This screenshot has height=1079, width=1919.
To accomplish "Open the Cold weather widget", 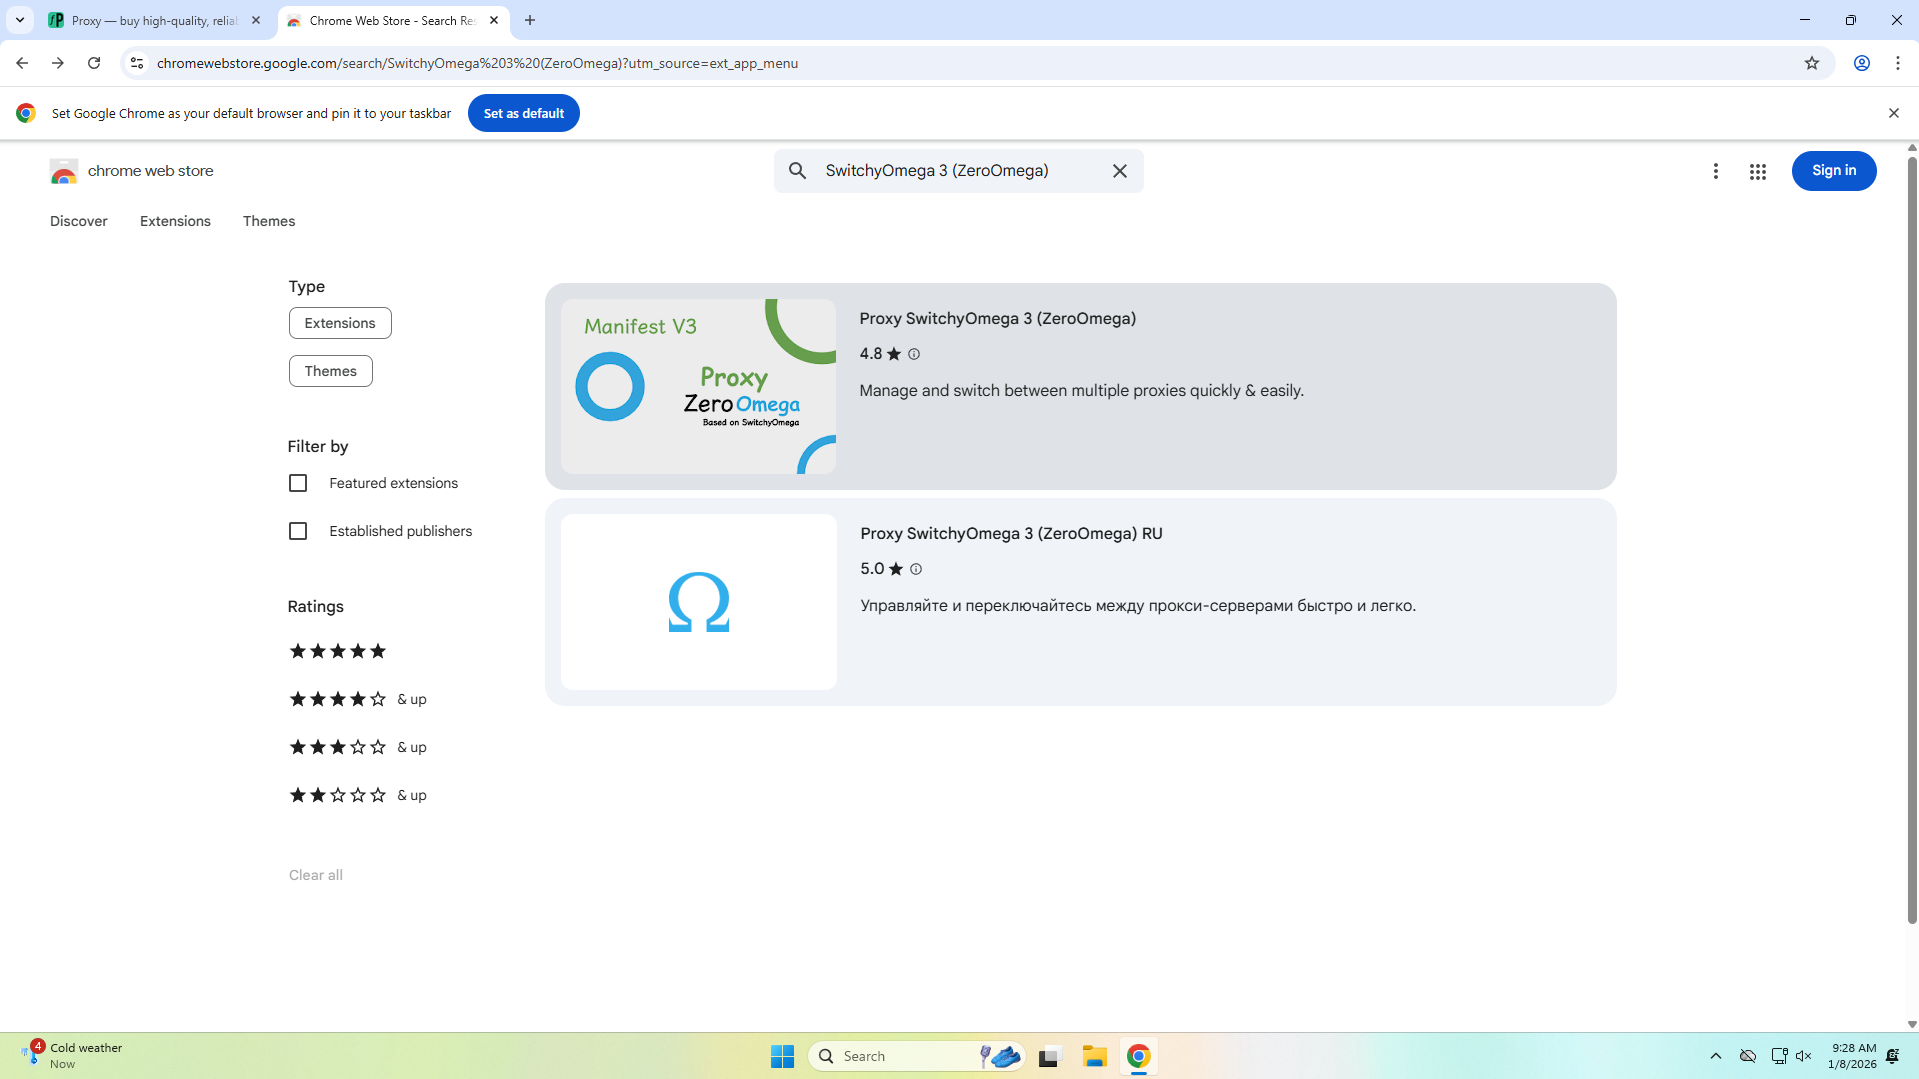I will tap(72, 1055).
